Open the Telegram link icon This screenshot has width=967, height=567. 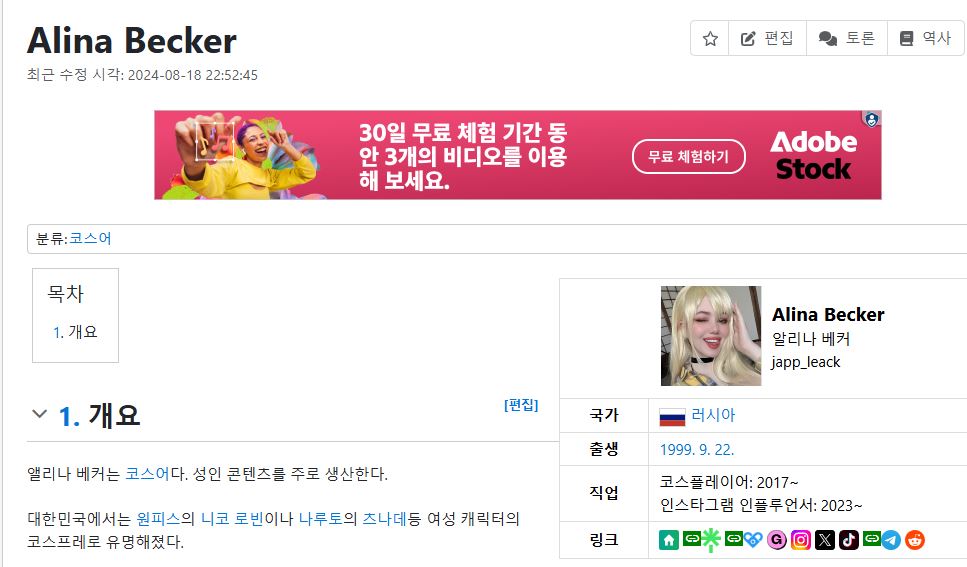tap(891, 540)
